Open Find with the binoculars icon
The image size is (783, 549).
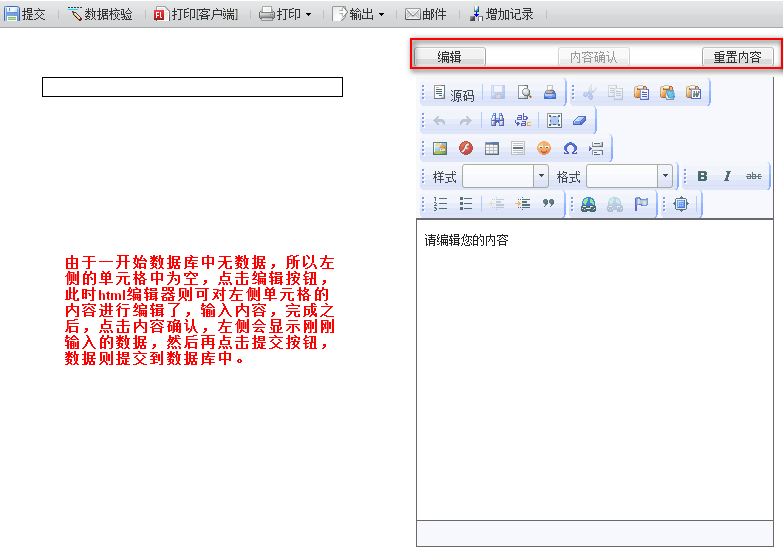497,120
